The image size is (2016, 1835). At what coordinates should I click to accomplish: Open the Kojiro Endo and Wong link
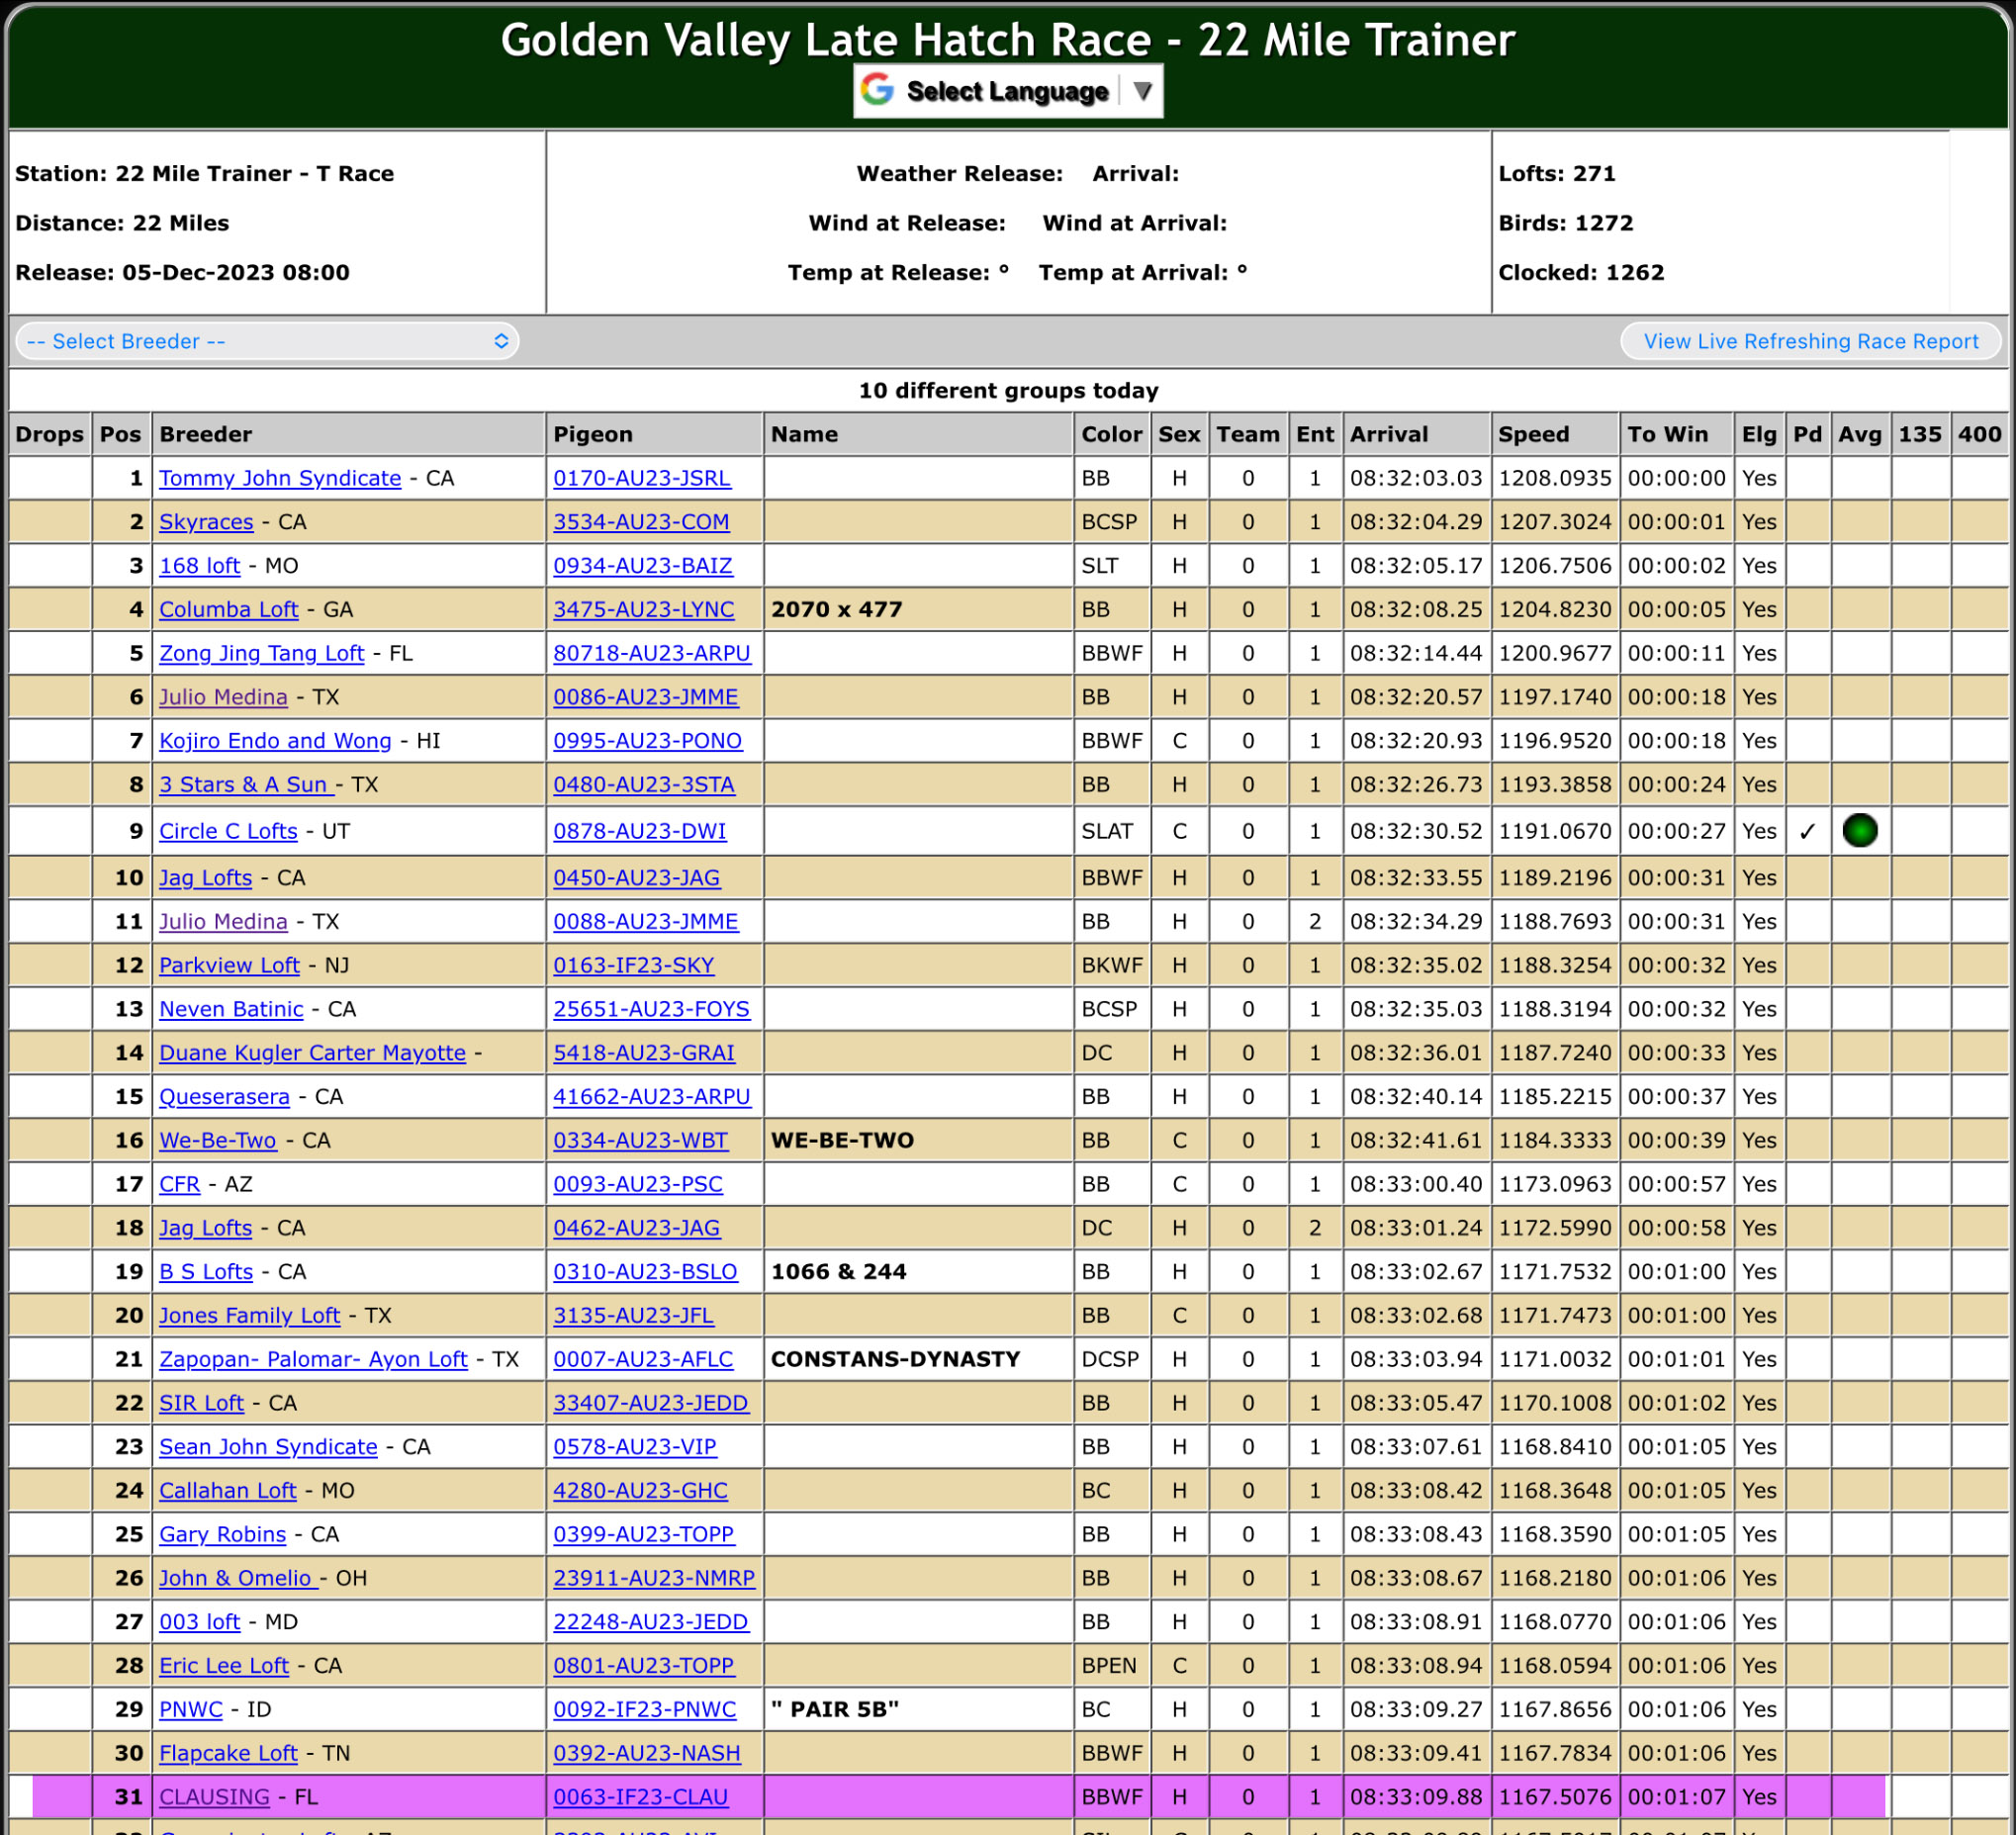pos(275,741)
